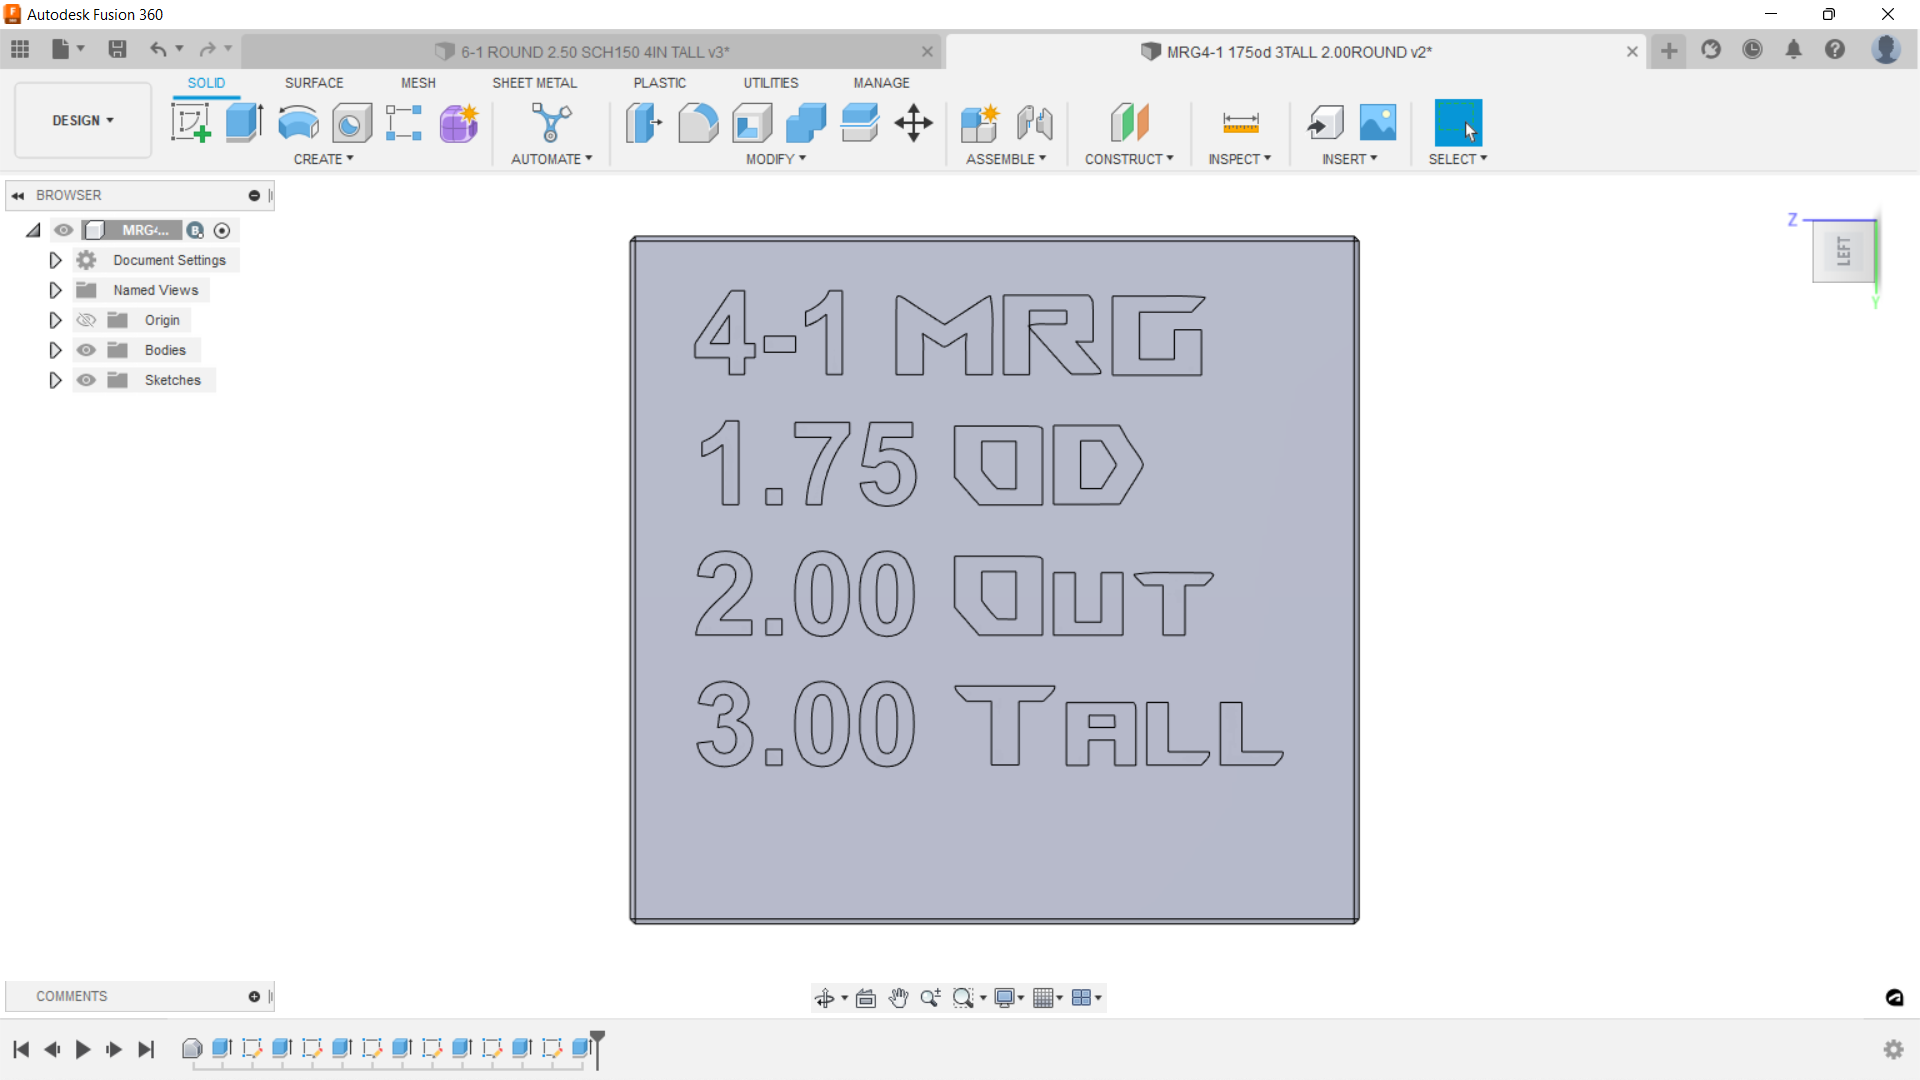This screenshot has height=1080, width=1920.
Task: Open the MODIFY dropdown menu
Action: 775,159
